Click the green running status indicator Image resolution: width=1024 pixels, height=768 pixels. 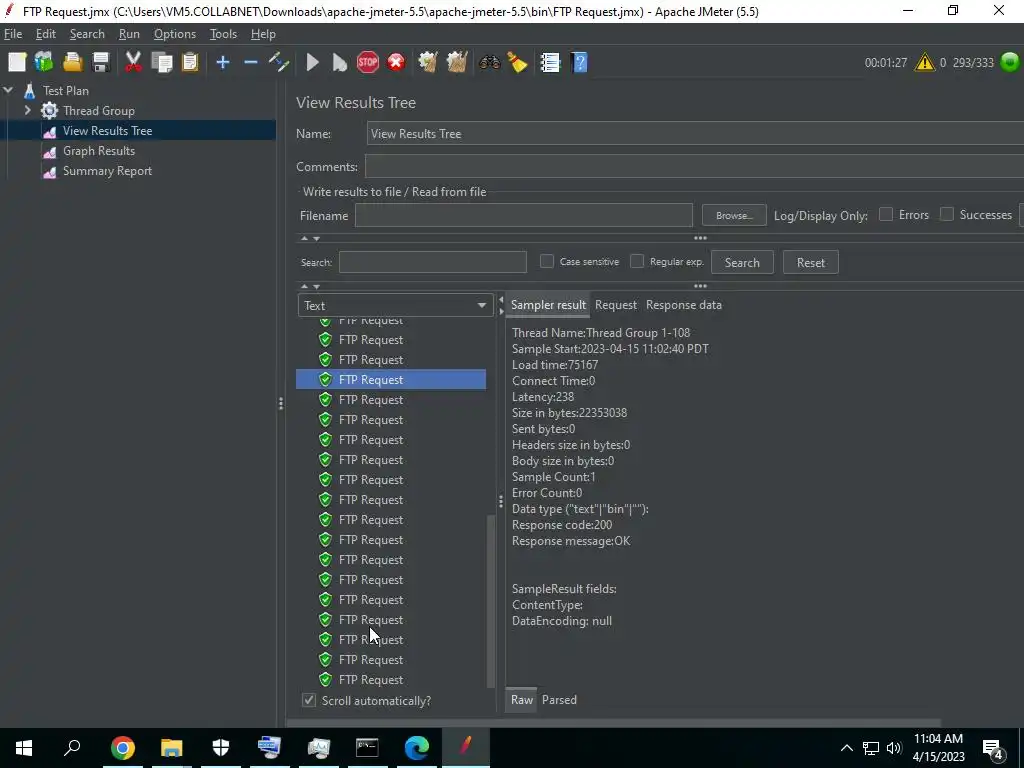tap(1010, 63)
